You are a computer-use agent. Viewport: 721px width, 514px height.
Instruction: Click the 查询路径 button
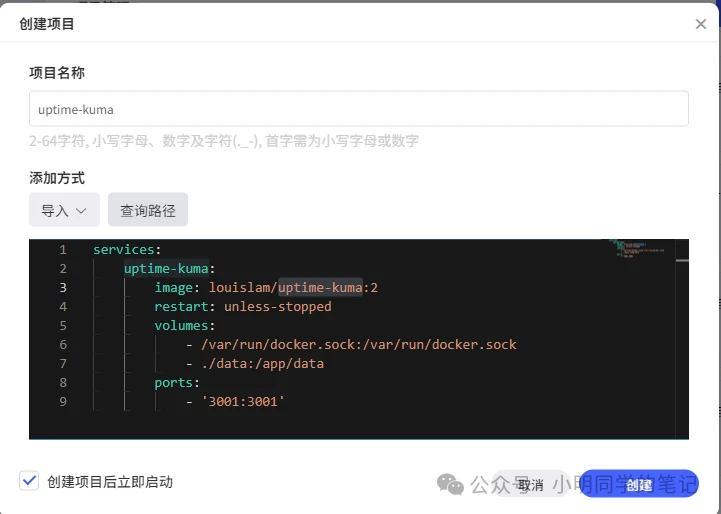(x=148, y=210)
